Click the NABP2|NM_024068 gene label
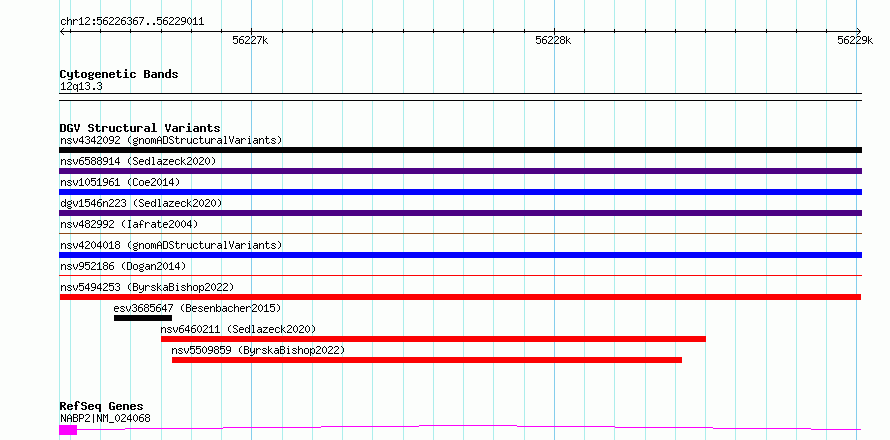 (x=105, y=418)
